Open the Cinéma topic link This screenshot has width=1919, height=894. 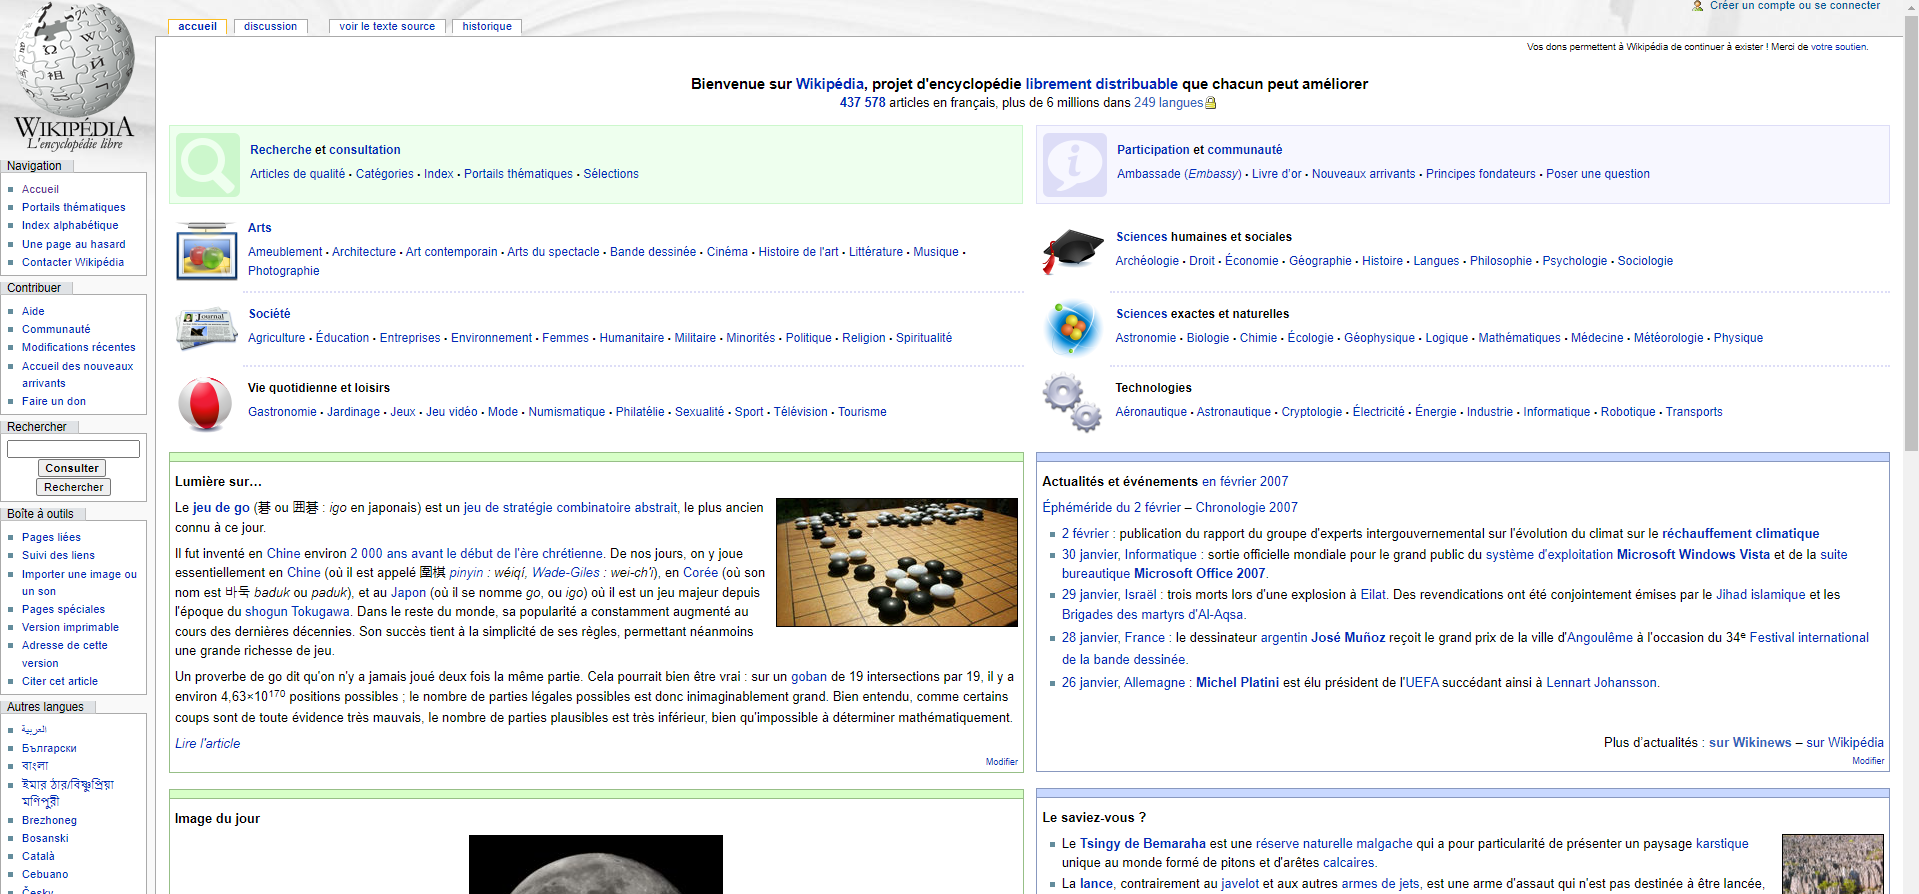point(727,252)
